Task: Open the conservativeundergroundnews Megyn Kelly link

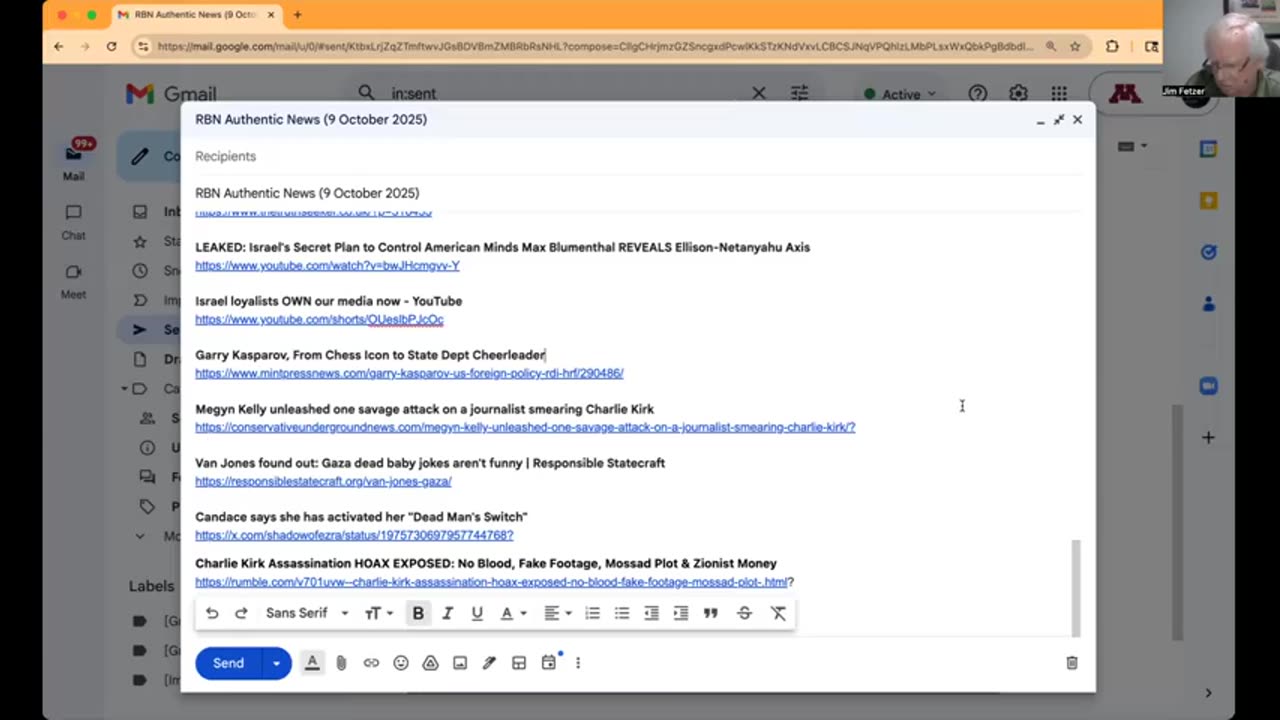Action: point(525,427)
